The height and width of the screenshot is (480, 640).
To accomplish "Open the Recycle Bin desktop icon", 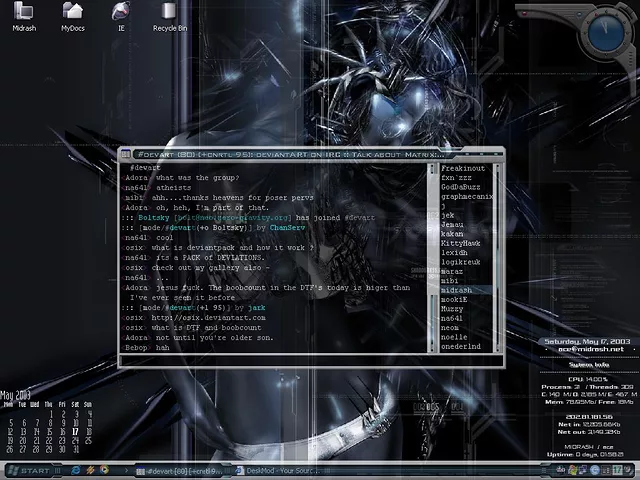I will 170,16.
